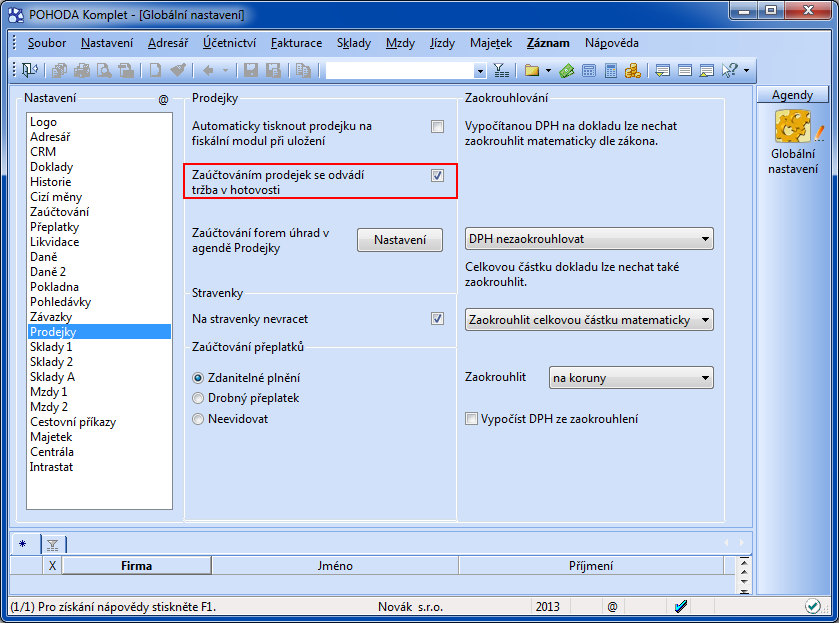Select the filter funnel tab above the table
839x623 pixels.
[52, 545]
